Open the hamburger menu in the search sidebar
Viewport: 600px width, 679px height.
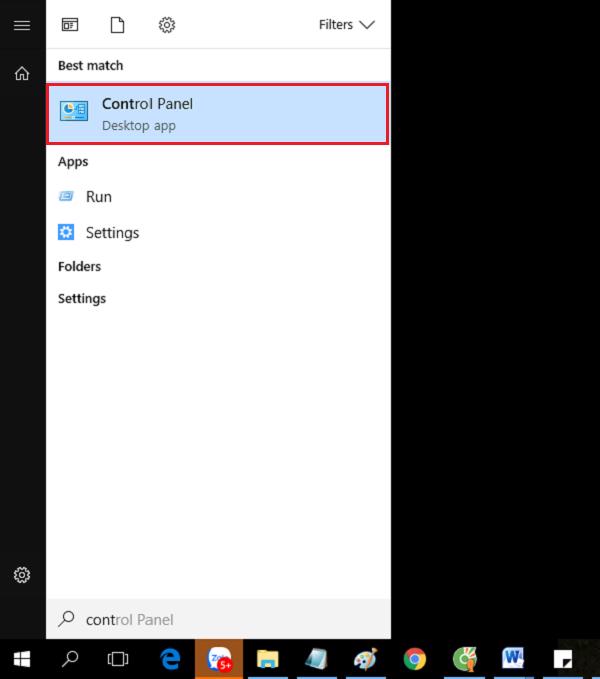(x=22, y=25)
